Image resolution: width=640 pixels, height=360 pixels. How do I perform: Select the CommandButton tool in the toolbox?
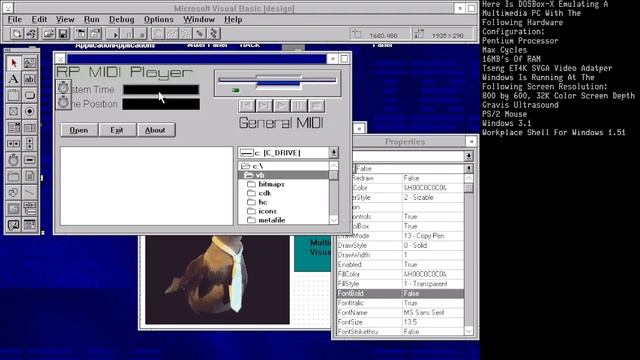point(29,96)
